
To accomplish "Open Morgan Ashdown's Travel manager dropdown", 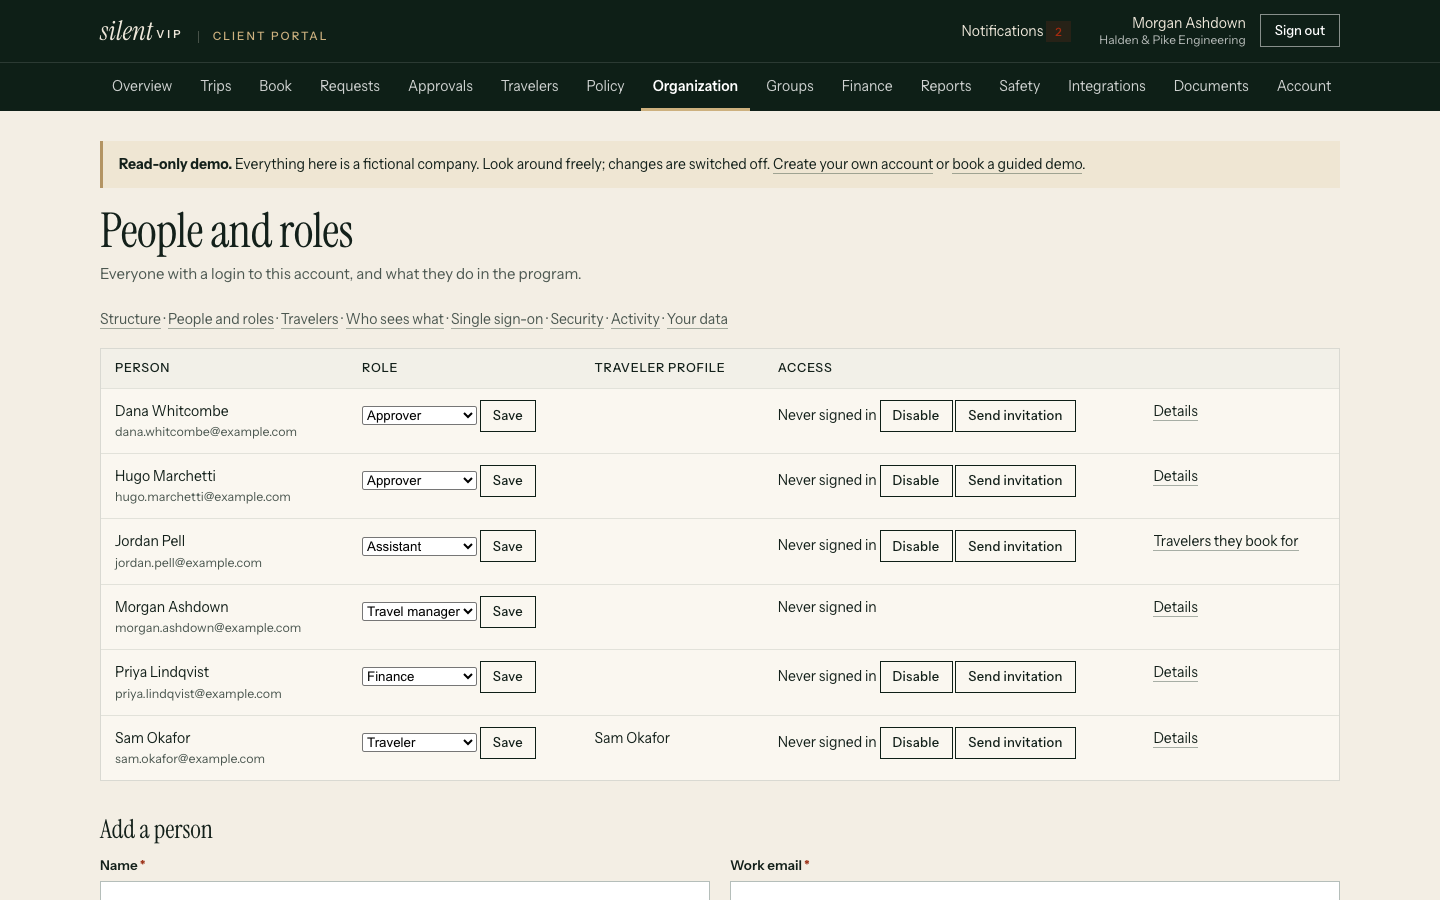I will coord(419,612).
